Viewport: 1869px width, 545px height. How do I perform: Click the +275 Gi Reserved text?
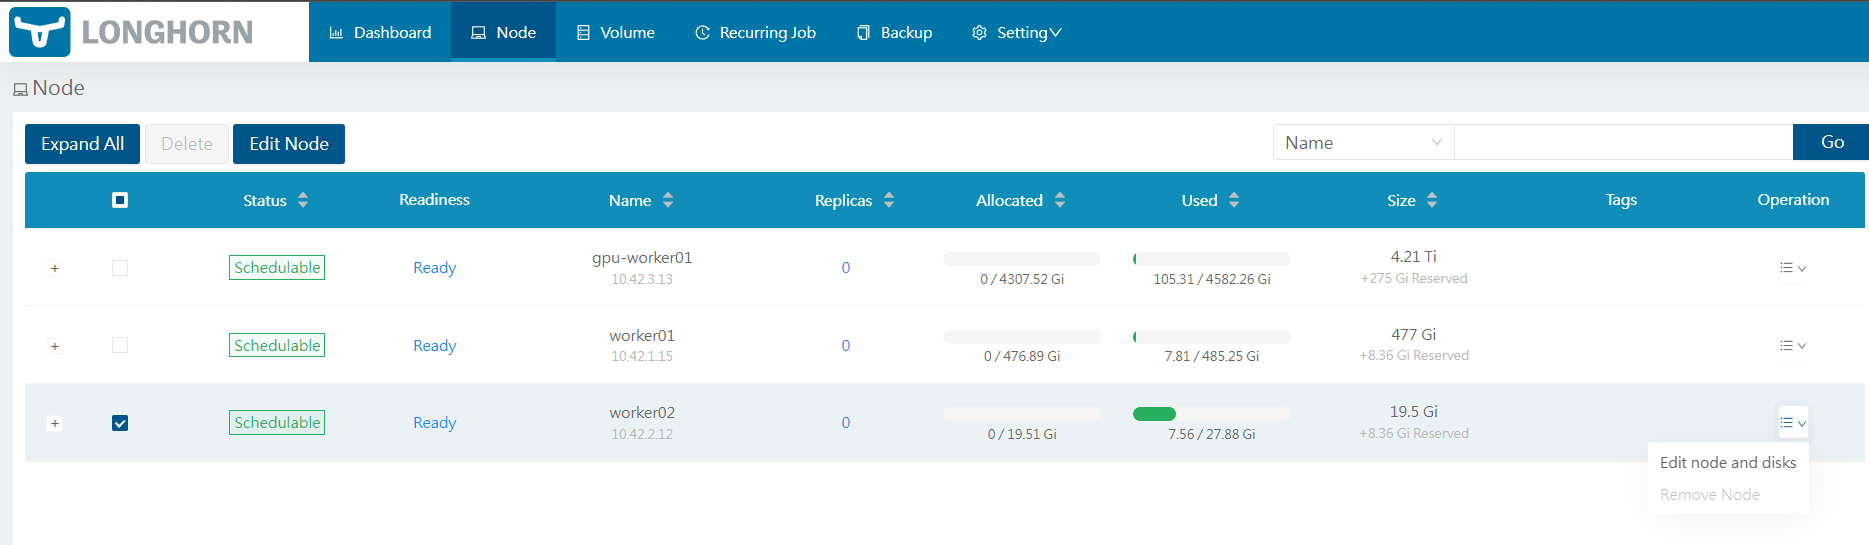point(1414,278)
